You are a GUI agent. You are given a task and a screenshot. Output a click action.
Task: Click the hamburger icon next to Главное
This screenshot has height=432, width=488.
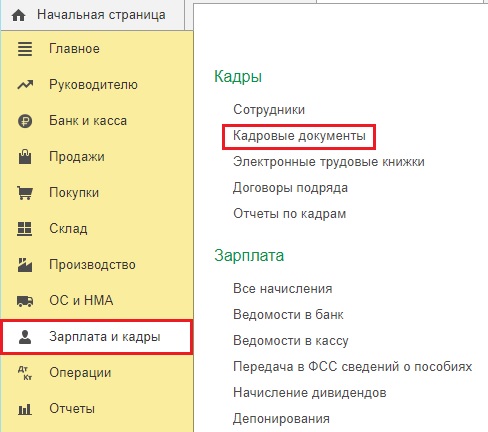click(x=25, y=49)
